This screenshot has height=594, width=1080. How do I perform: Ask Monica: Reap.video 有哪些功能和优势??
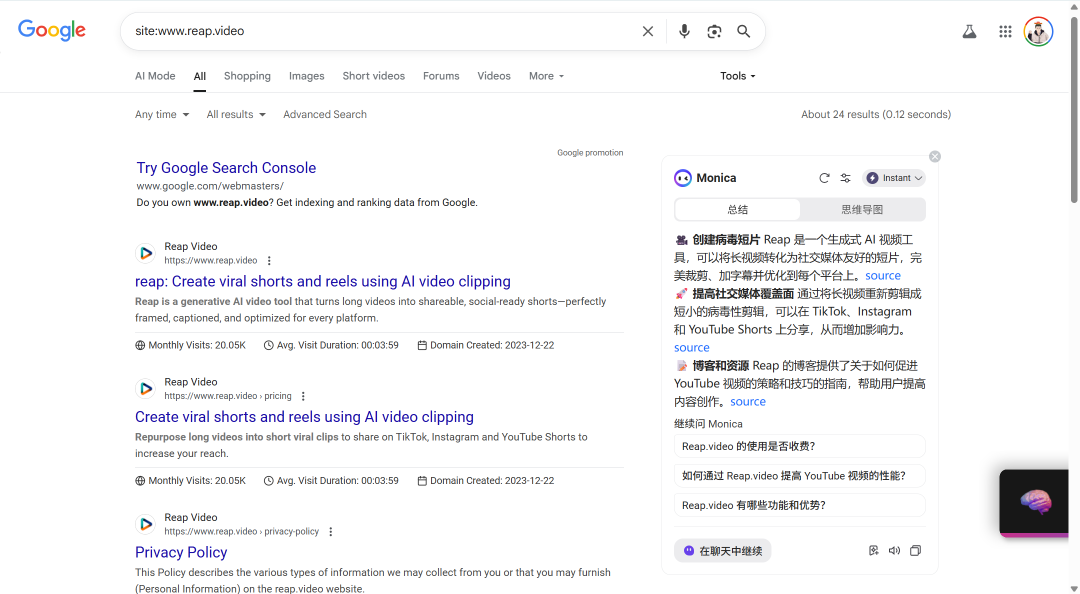pos(799,506)
